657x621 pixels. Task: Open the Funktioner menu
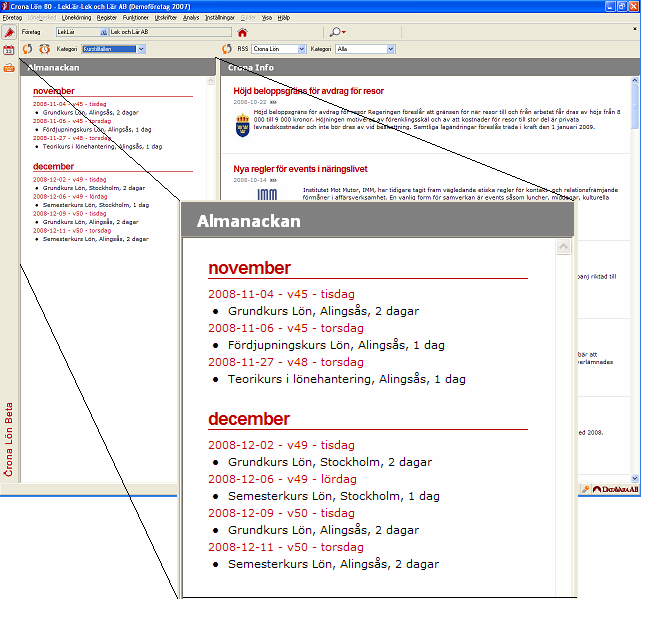[135, 18]
